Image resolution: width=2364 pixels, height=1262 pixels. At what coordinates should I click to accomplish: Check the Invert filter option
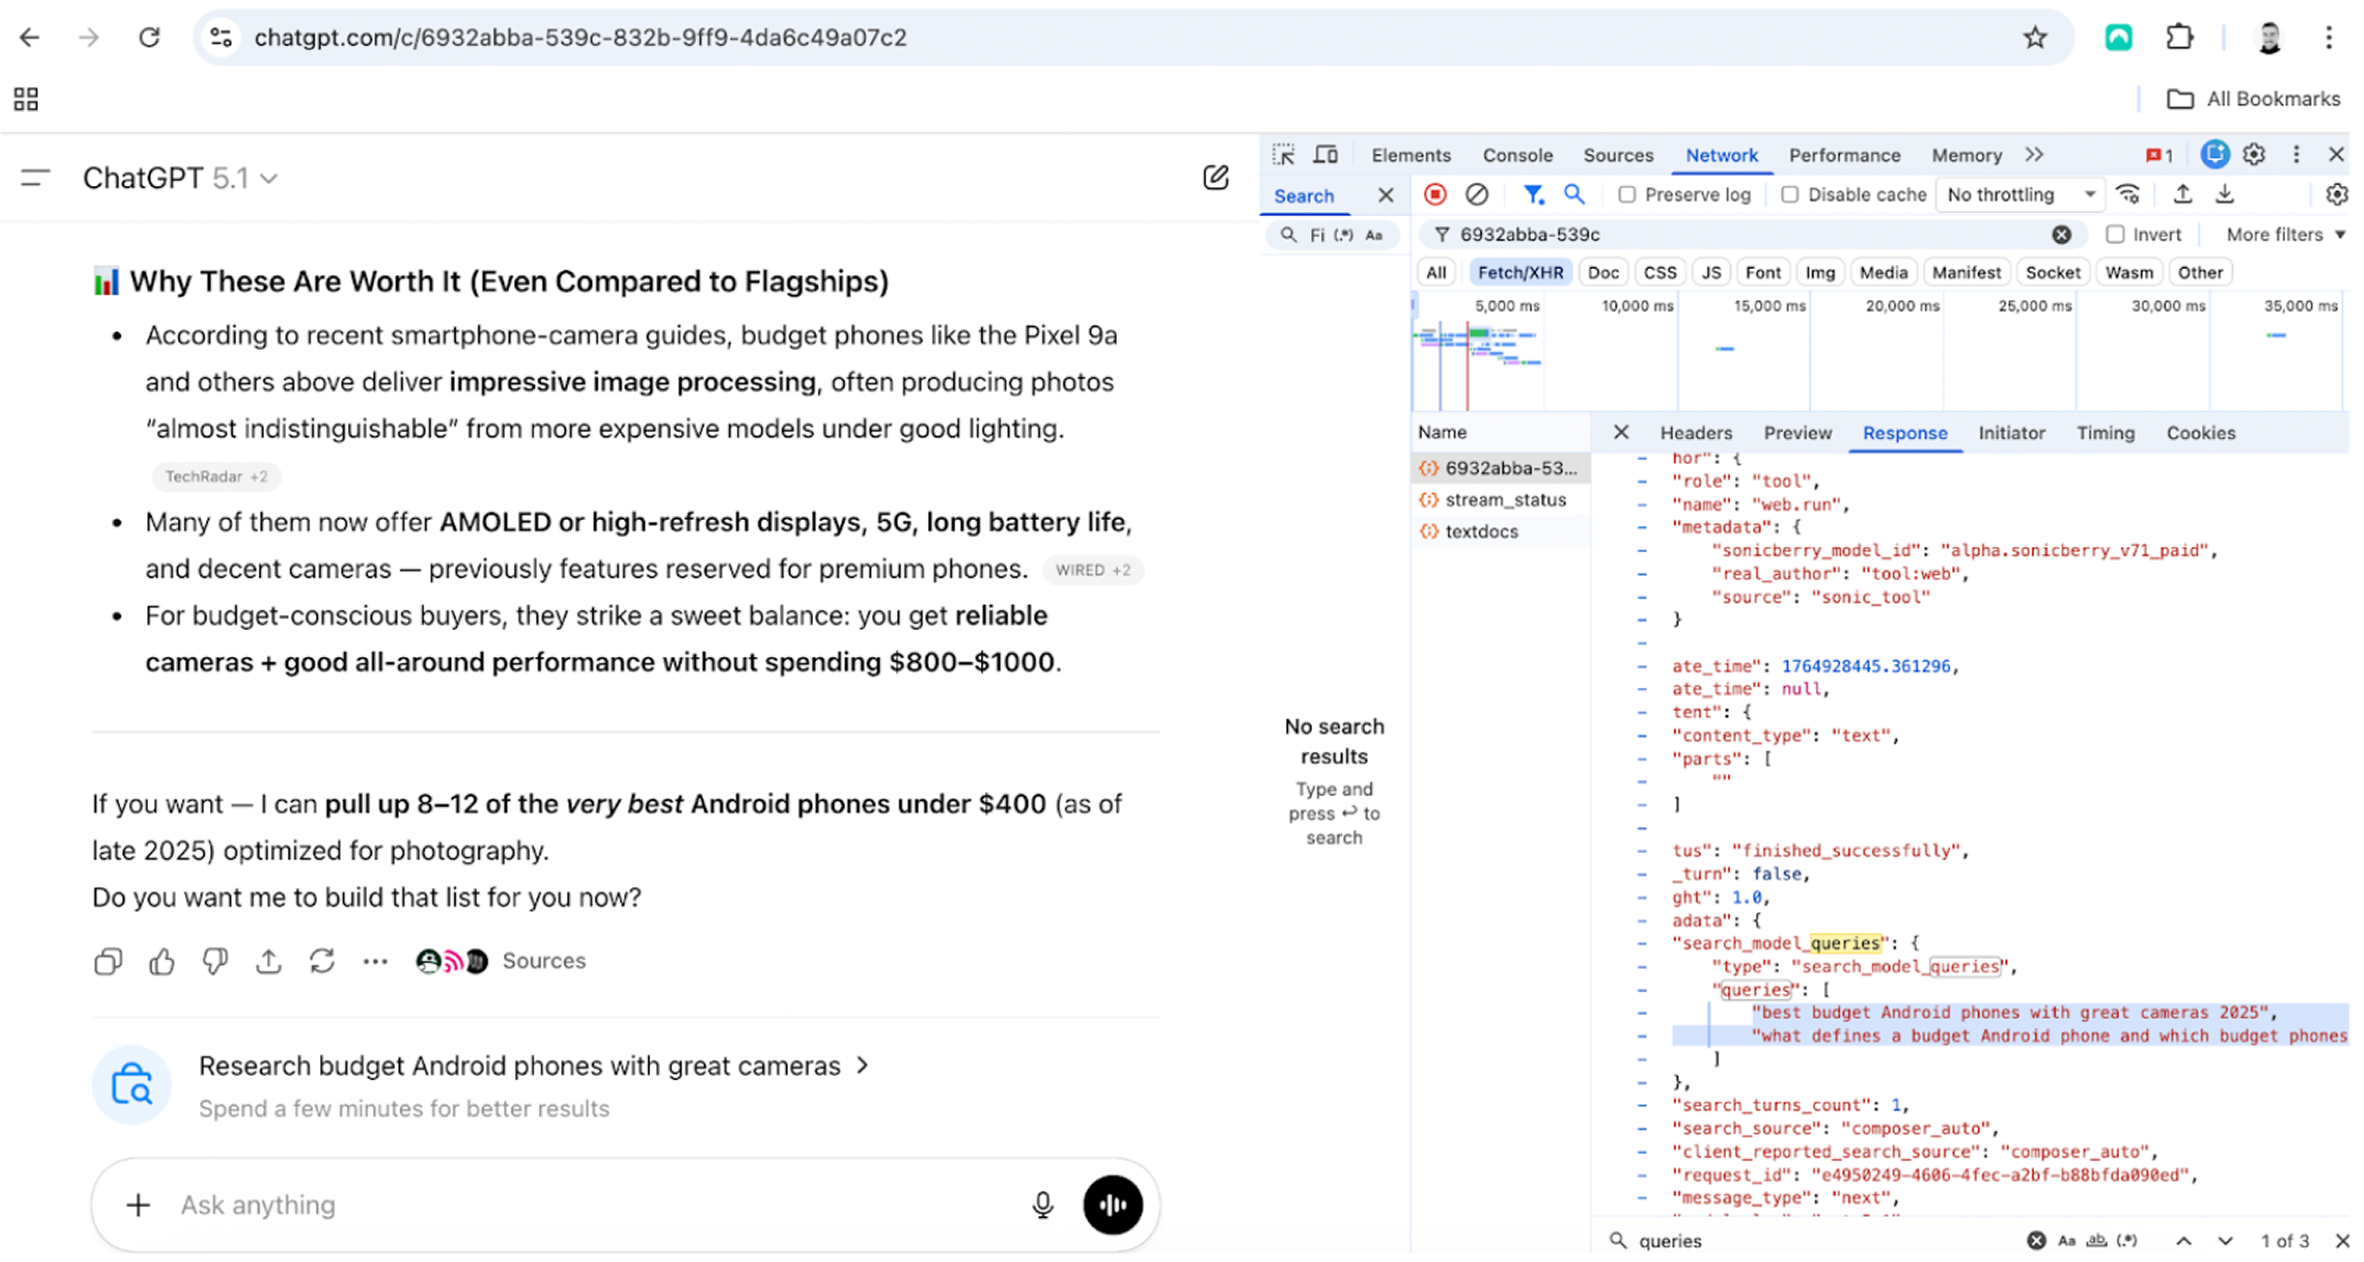2117,234
